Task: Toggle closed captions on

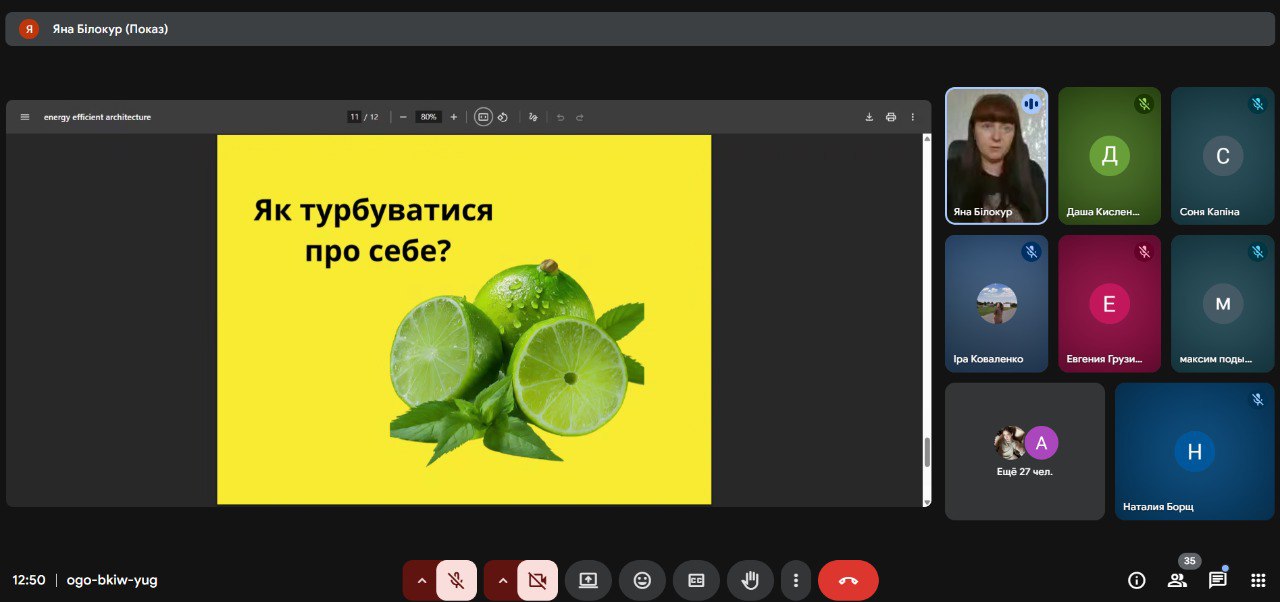Action: 696,580
